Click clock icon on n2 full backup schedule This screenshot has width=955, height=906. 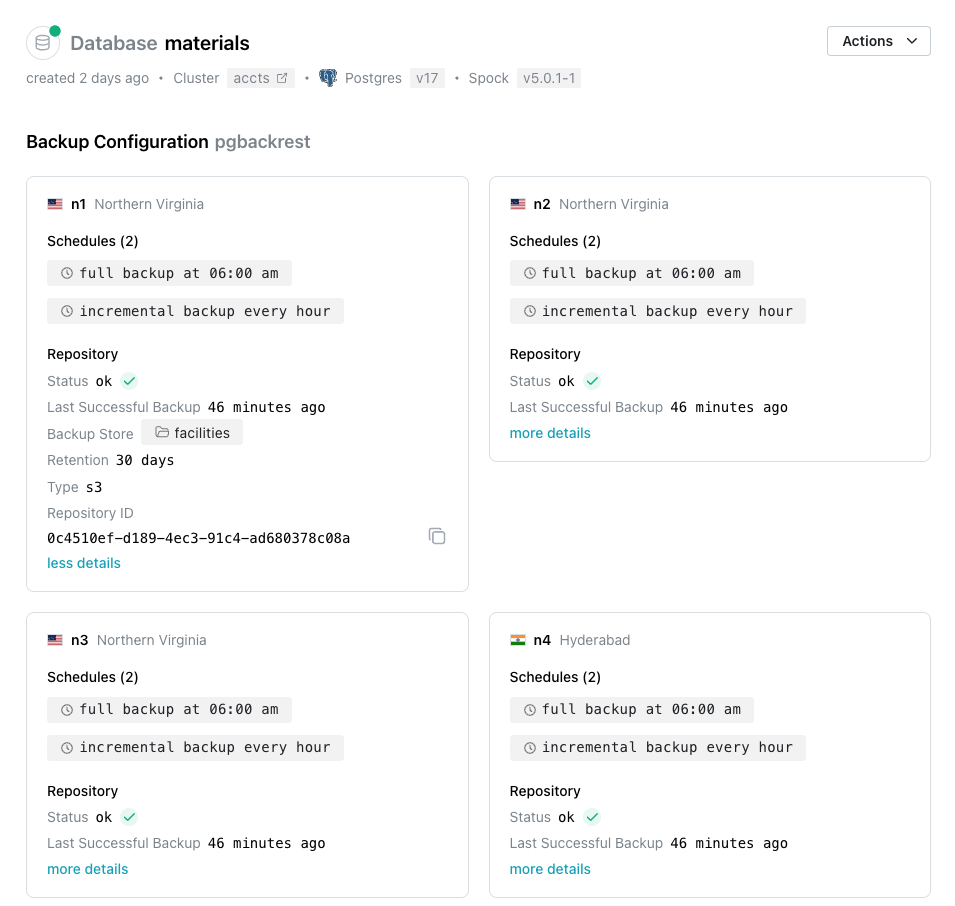click(530, 273)
